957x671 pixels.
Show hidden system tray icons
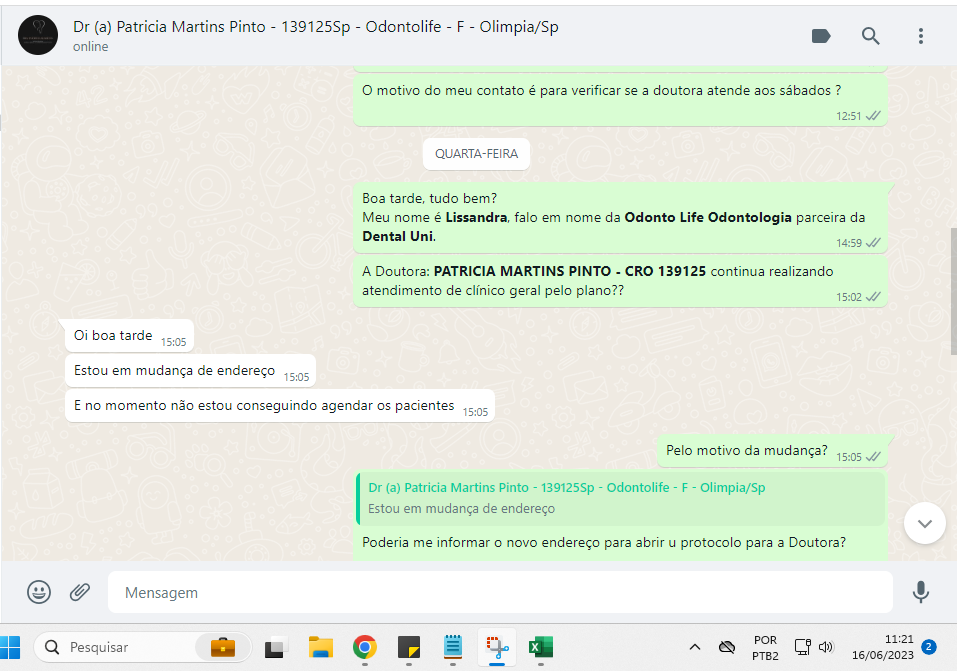click(x=695, y=647)
